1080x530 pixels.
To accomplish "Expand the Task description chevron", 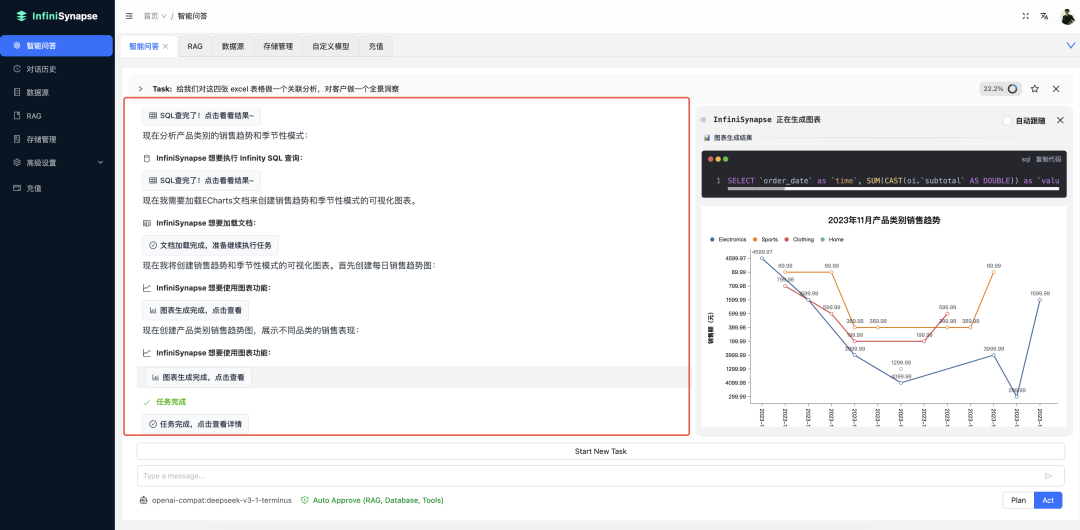I will pos(141,89).
